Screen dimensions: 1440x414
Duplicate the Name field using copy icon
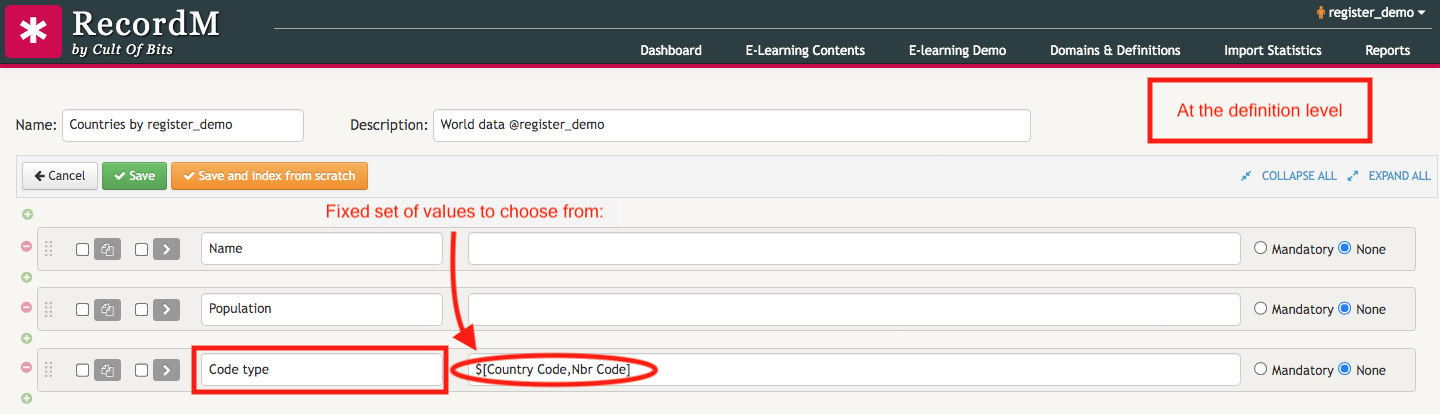click(107, 249)
